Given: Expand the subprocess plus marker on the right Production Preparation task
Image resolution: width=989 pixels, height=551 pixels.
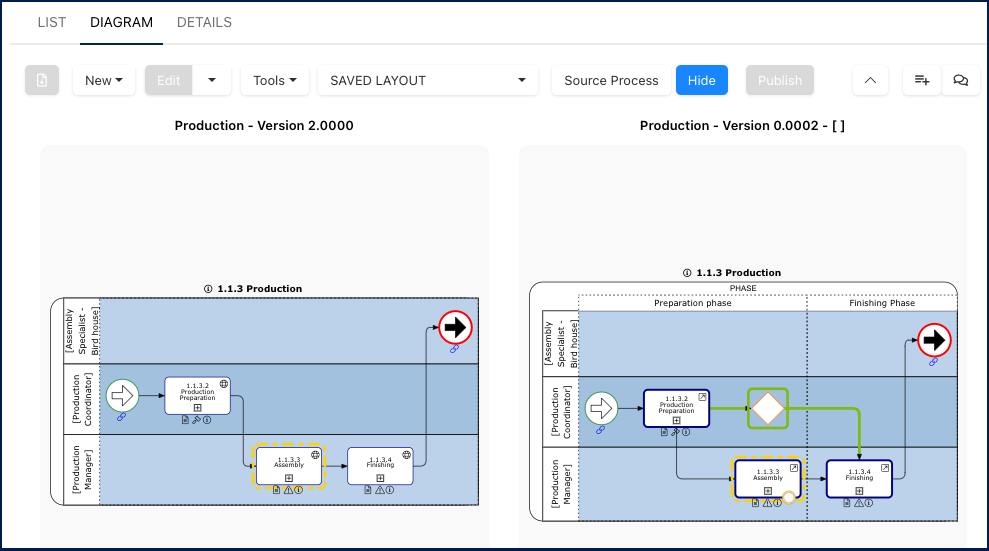Looking at the screenshot, I should (676, 420).
